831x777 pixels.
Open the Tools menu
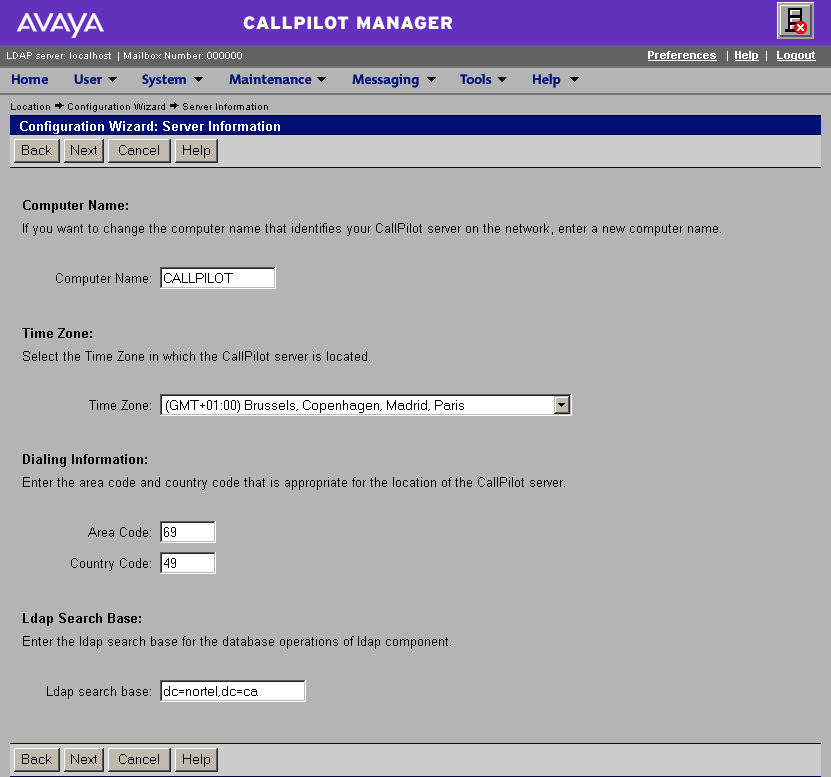tap(475, 80)
